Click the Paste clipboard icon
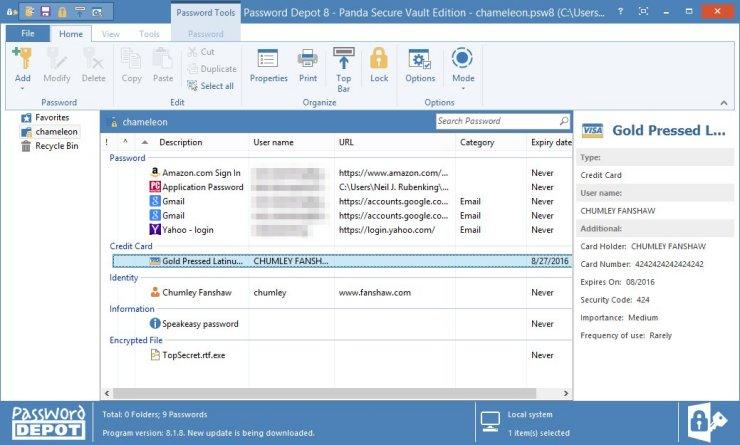 coord(163,59)
